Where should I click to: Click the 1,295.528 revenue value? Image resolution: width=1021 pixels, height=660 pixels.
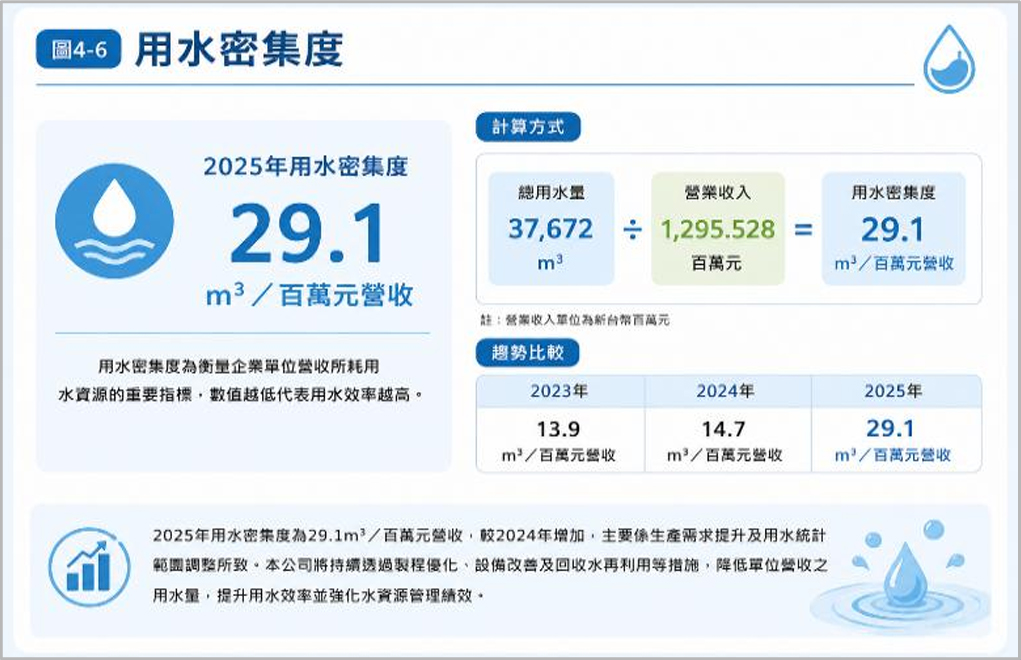(718, 229)
